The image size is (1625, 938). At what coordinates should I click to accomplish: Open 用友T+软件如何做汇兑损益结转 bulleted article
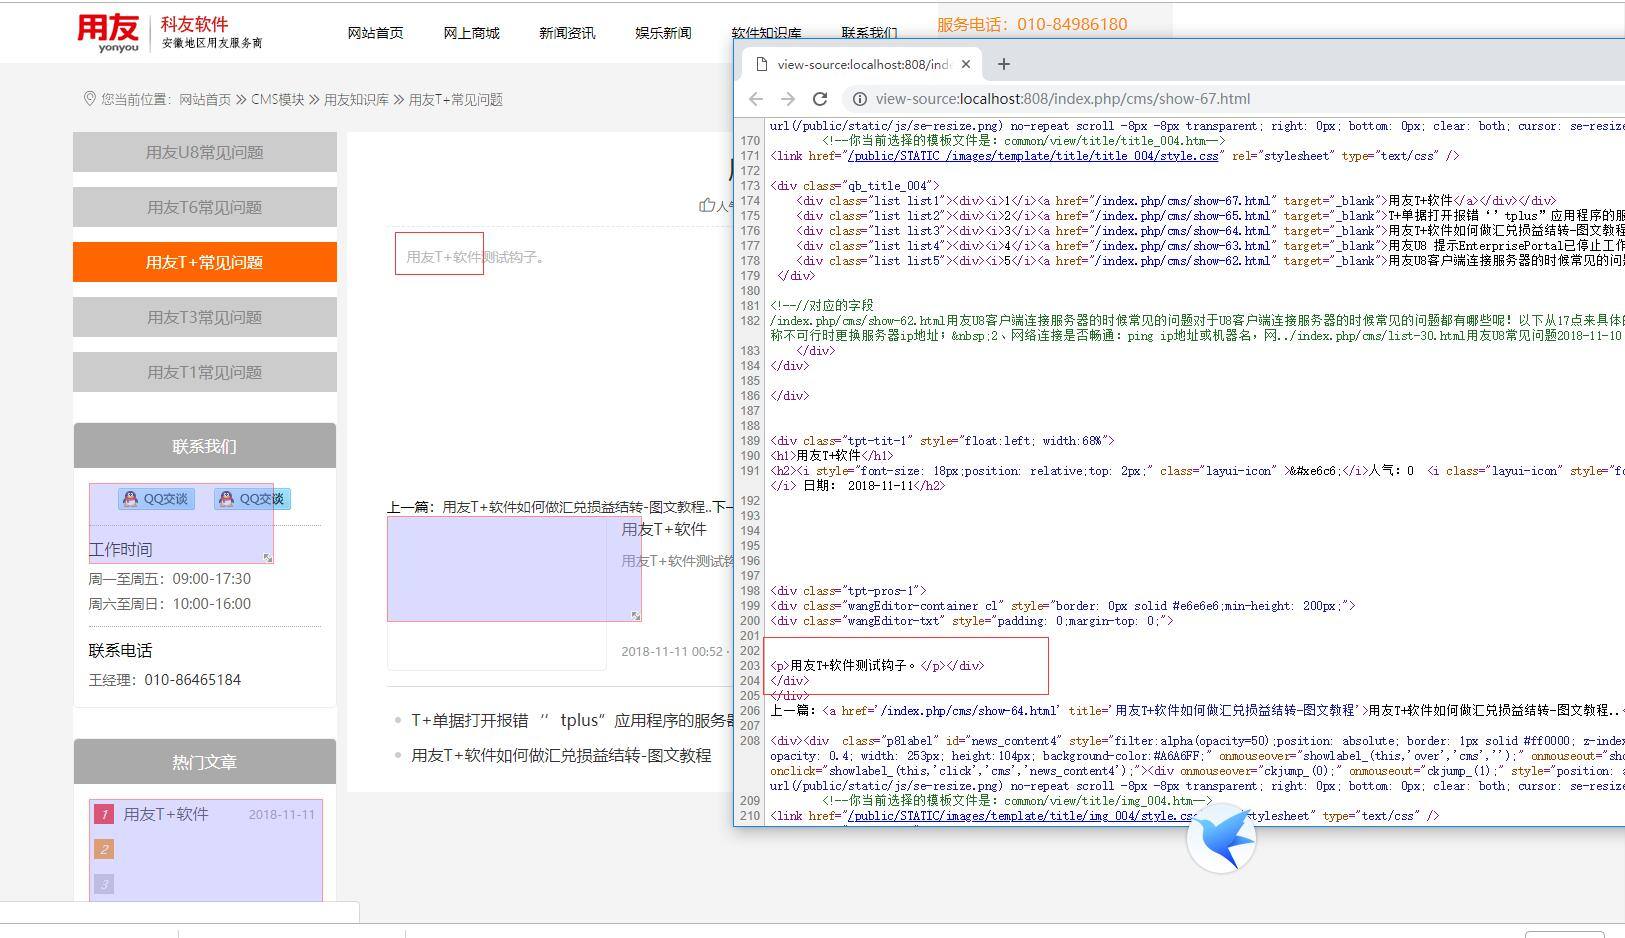561,755
